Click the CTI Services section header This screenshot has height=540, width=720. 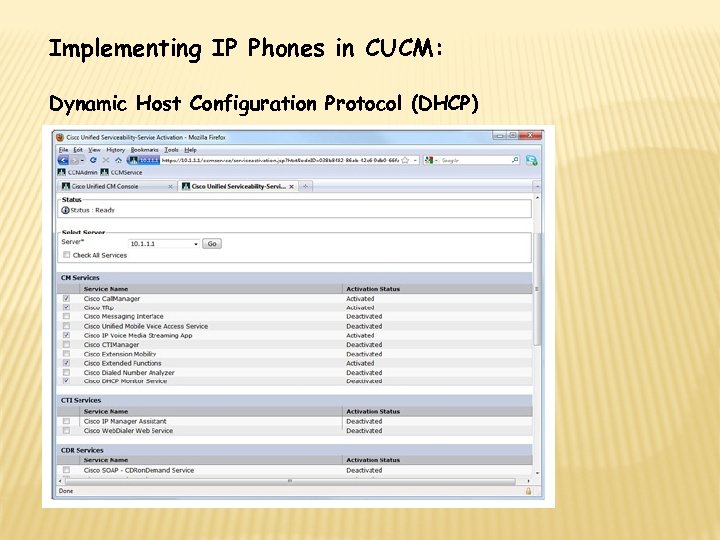tap(294, 400)
